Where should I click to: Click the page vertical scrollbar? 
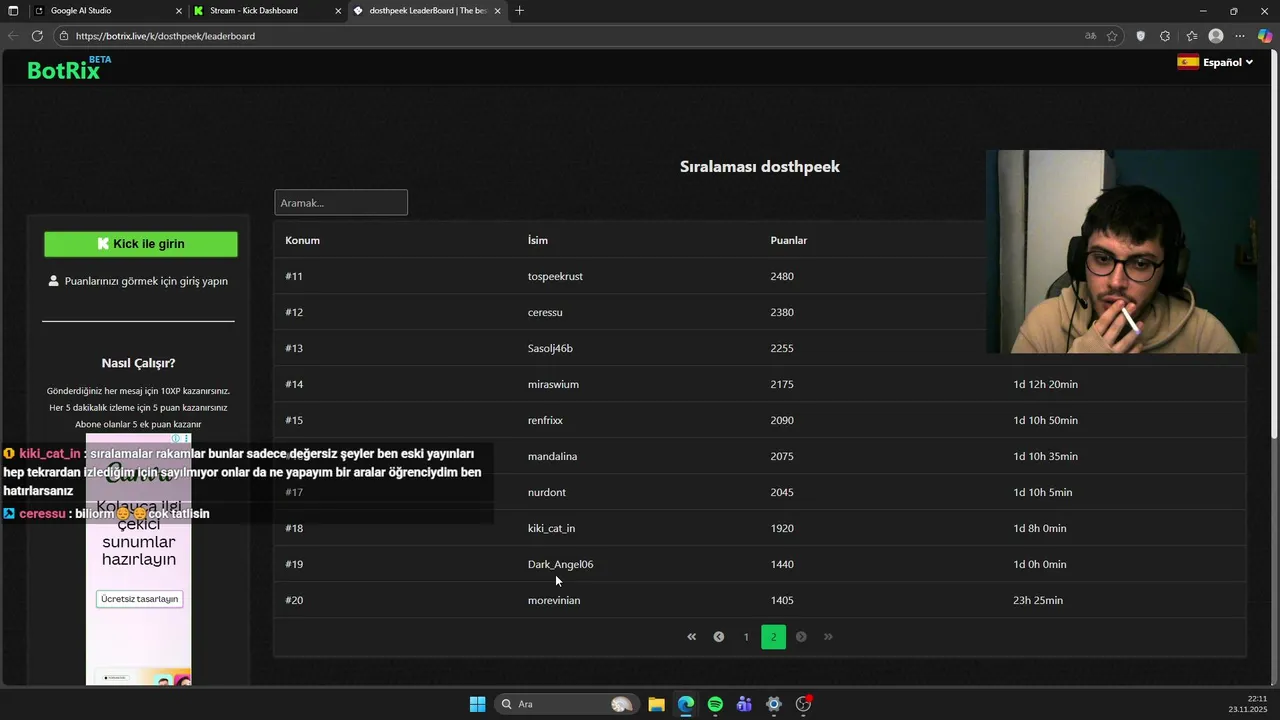tap(1274, 246)
